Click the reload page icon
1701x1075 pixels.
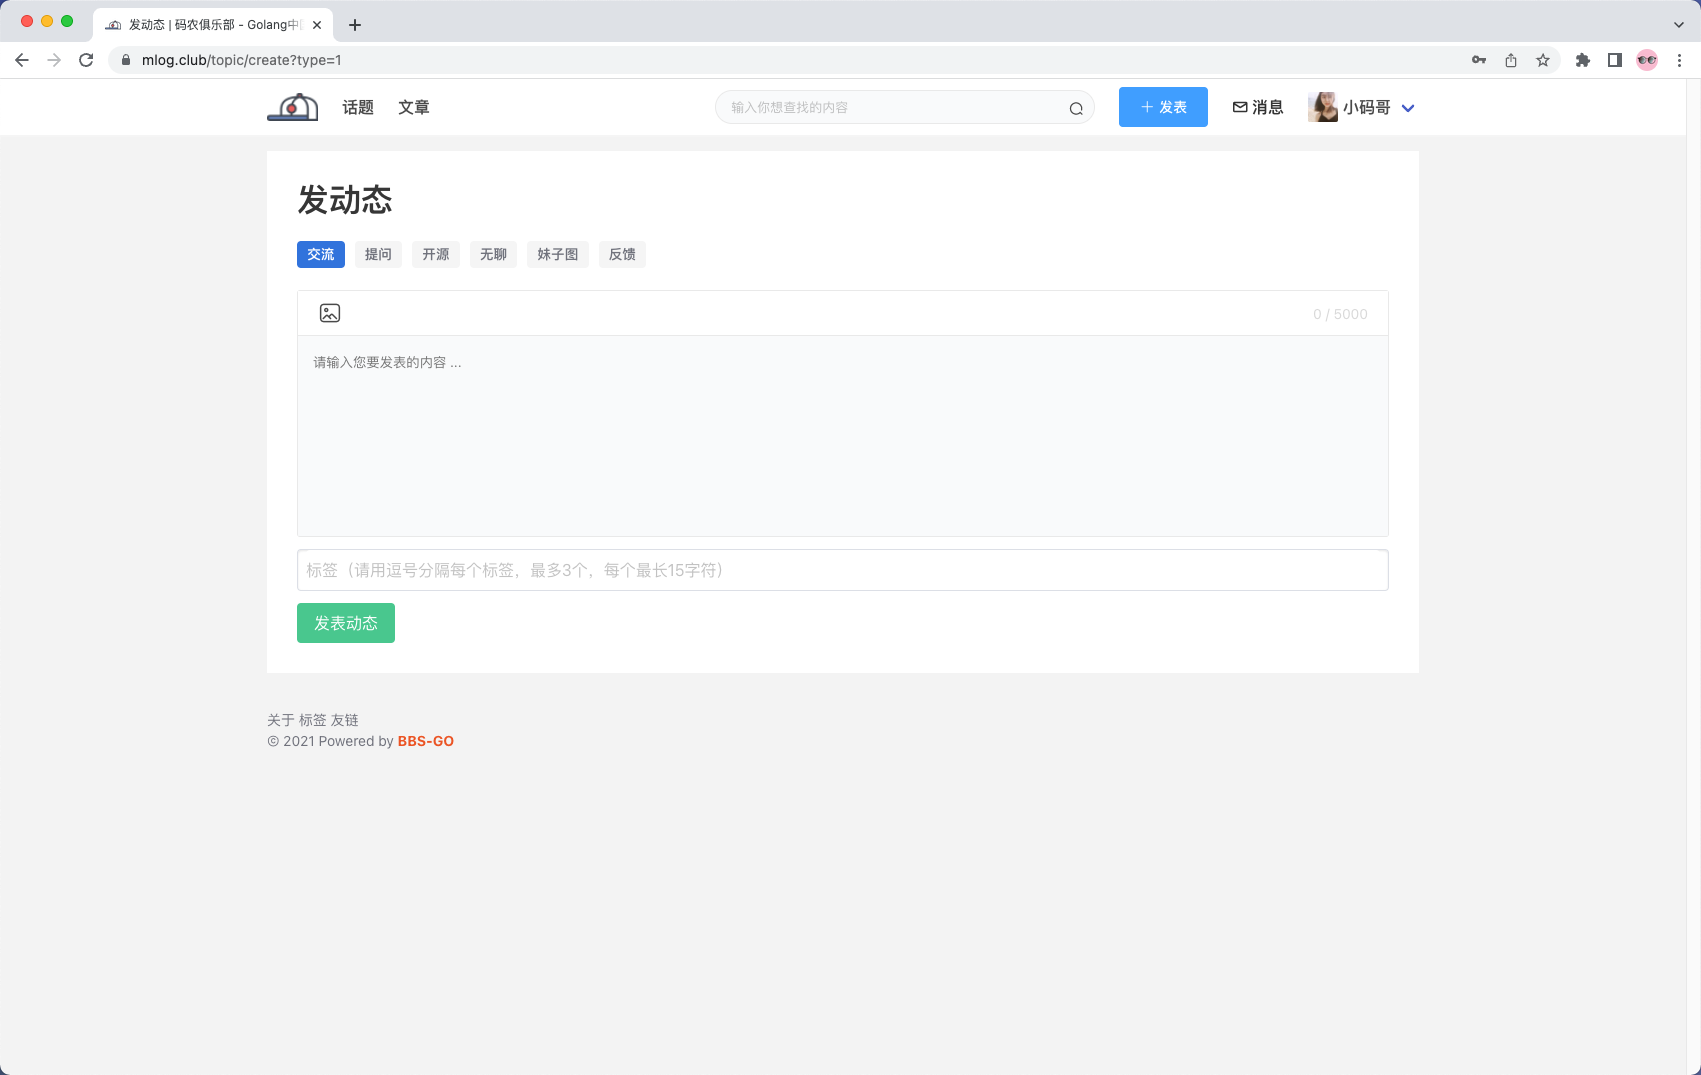(x=86, y=60)
